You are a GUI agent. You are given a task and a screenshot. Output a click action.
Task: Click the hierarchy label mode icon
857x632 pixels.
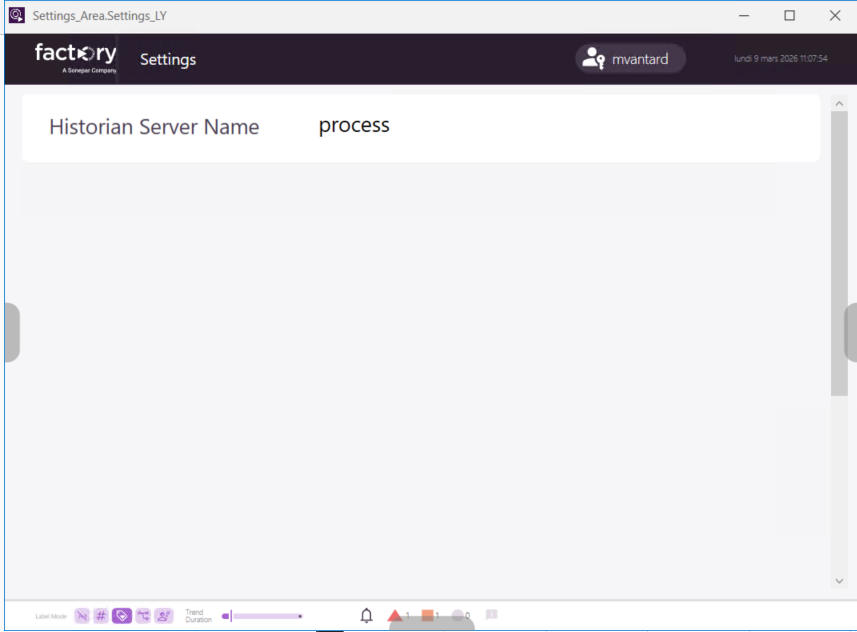(x=143, y=616)
